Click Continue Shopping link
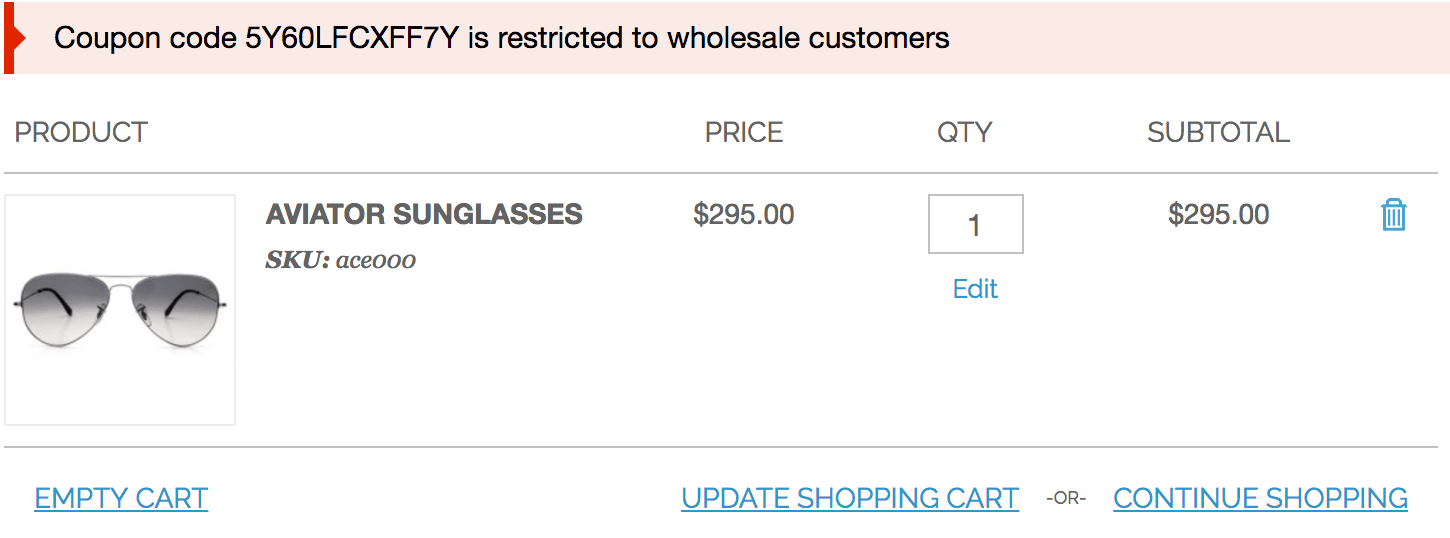This screenshot has width=1450, height=538. [x=1260, y=498]
